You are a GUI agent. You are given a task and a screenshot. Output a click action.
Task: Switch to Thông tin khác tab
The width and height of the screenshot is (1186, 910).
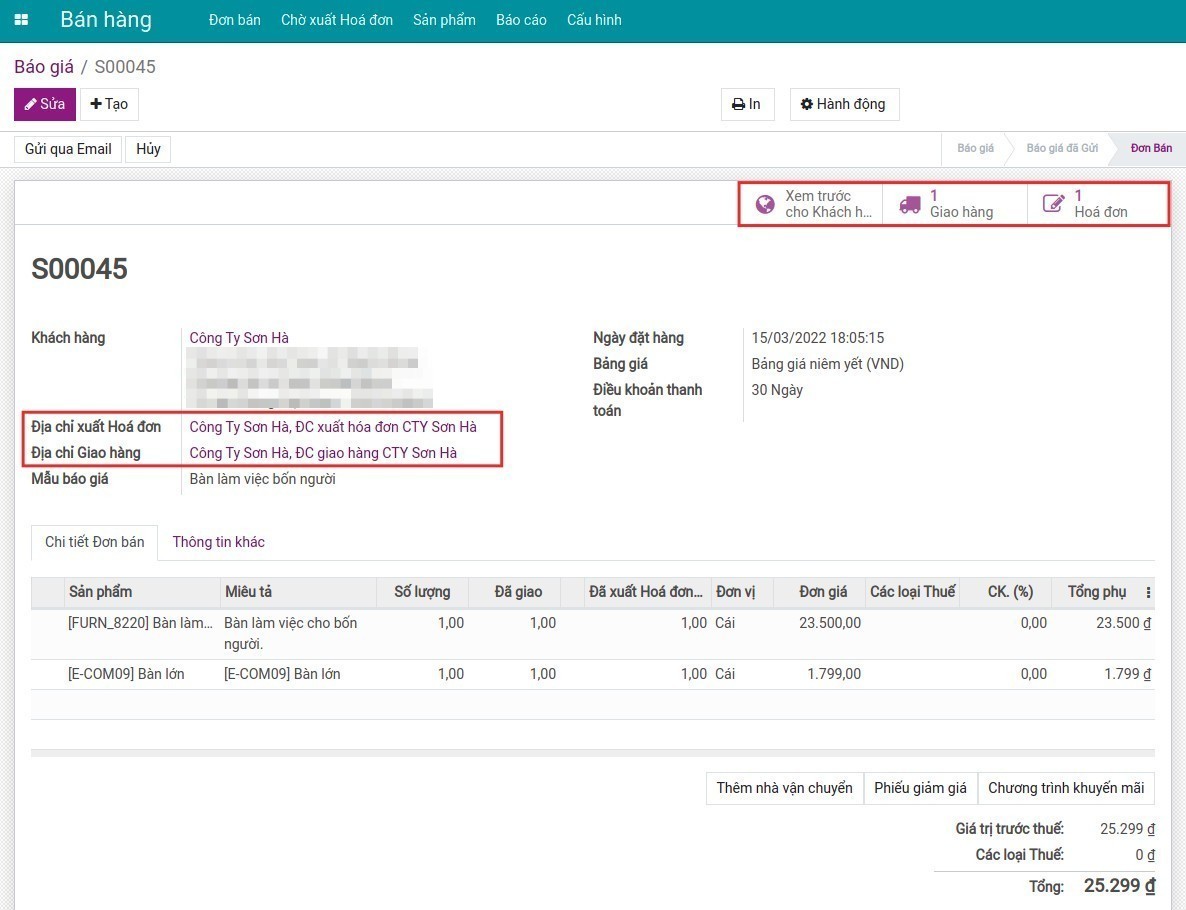(219, 542)
